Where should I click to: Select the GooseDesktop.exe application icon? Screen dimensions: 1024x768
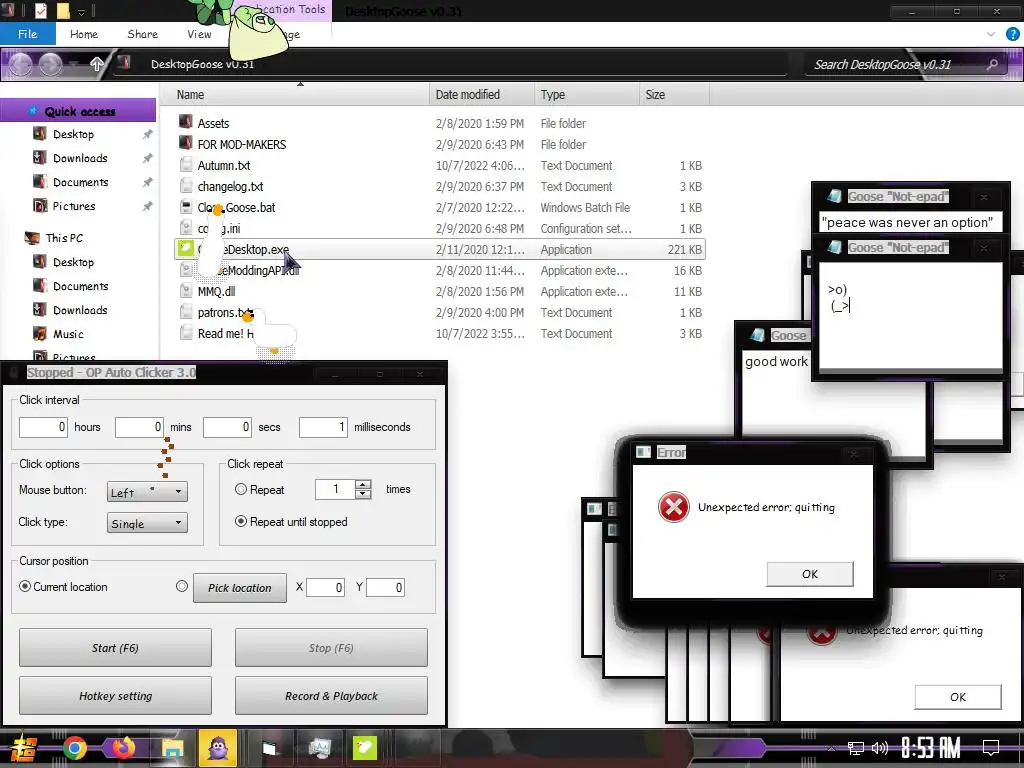(186, 249)
